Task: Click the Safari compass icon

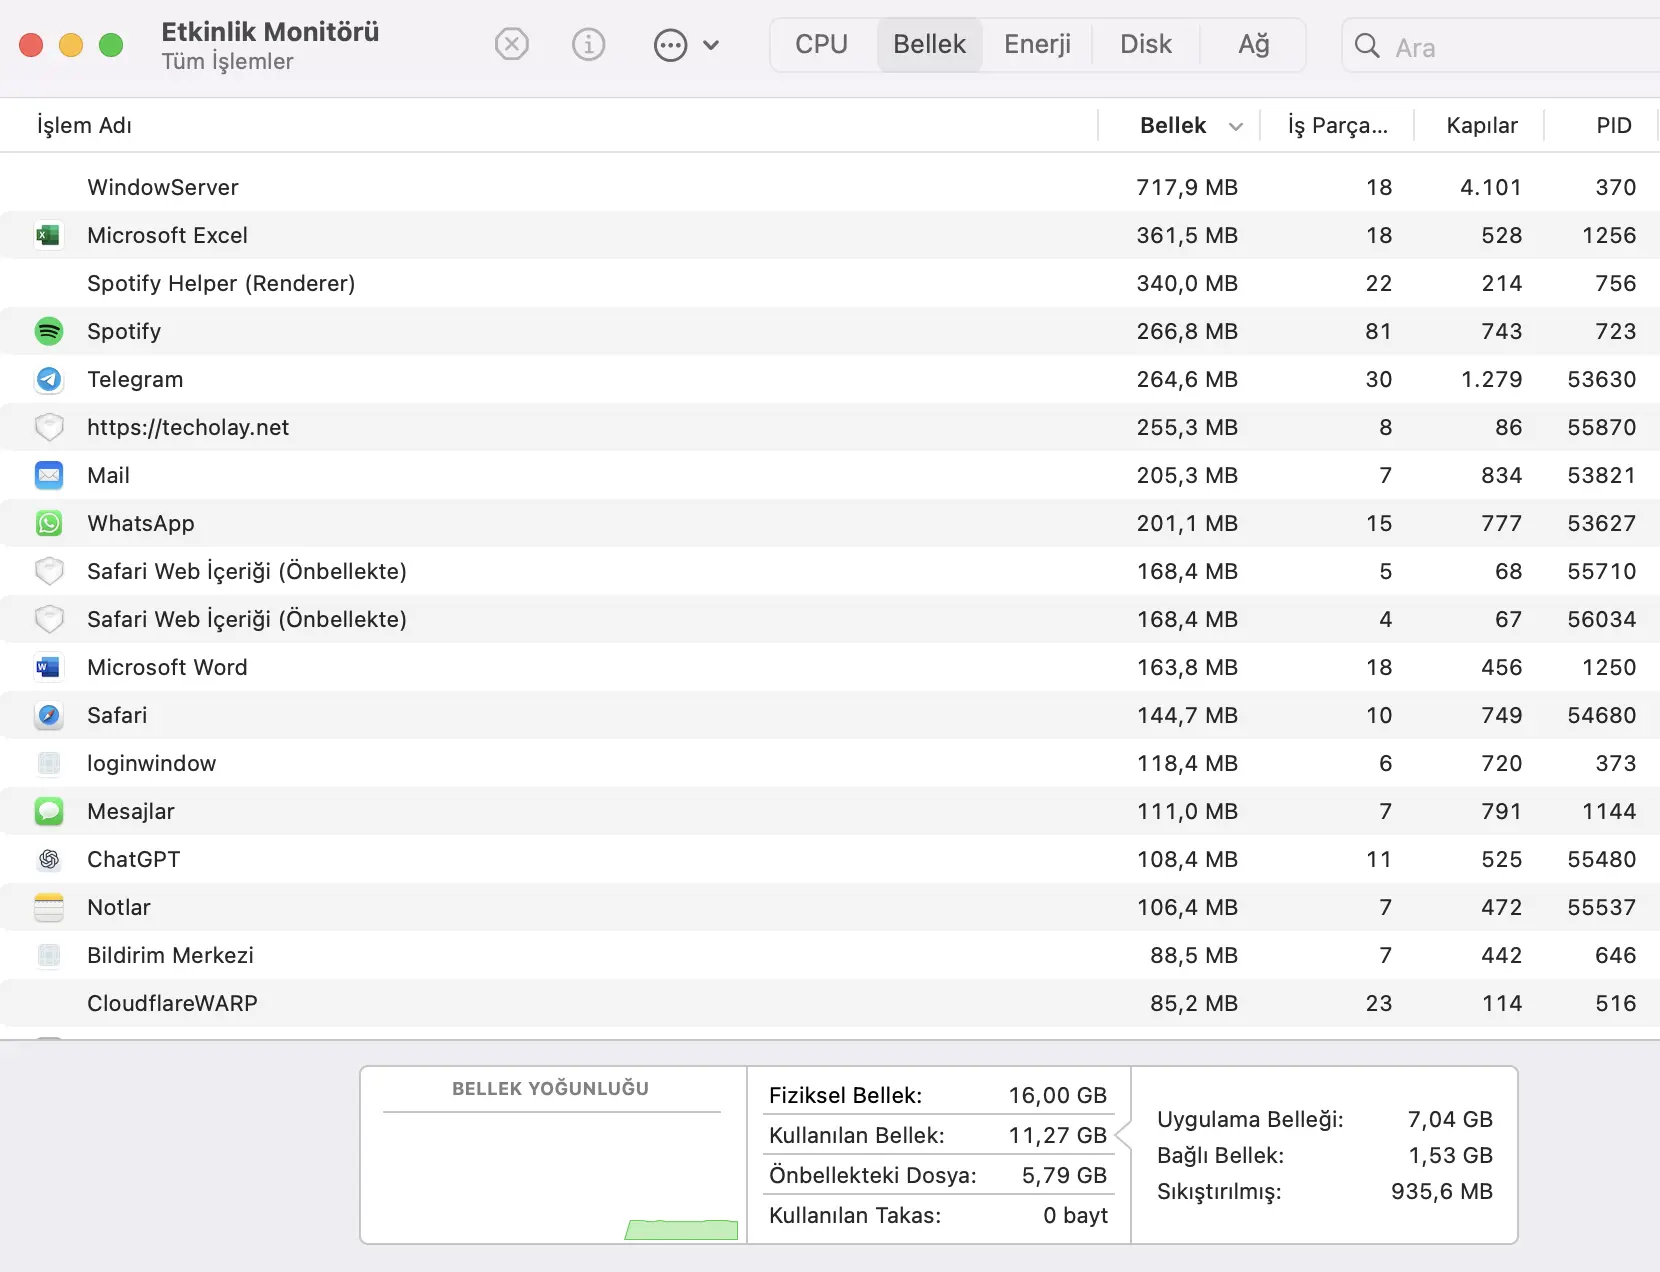Action: click(48, 715)
